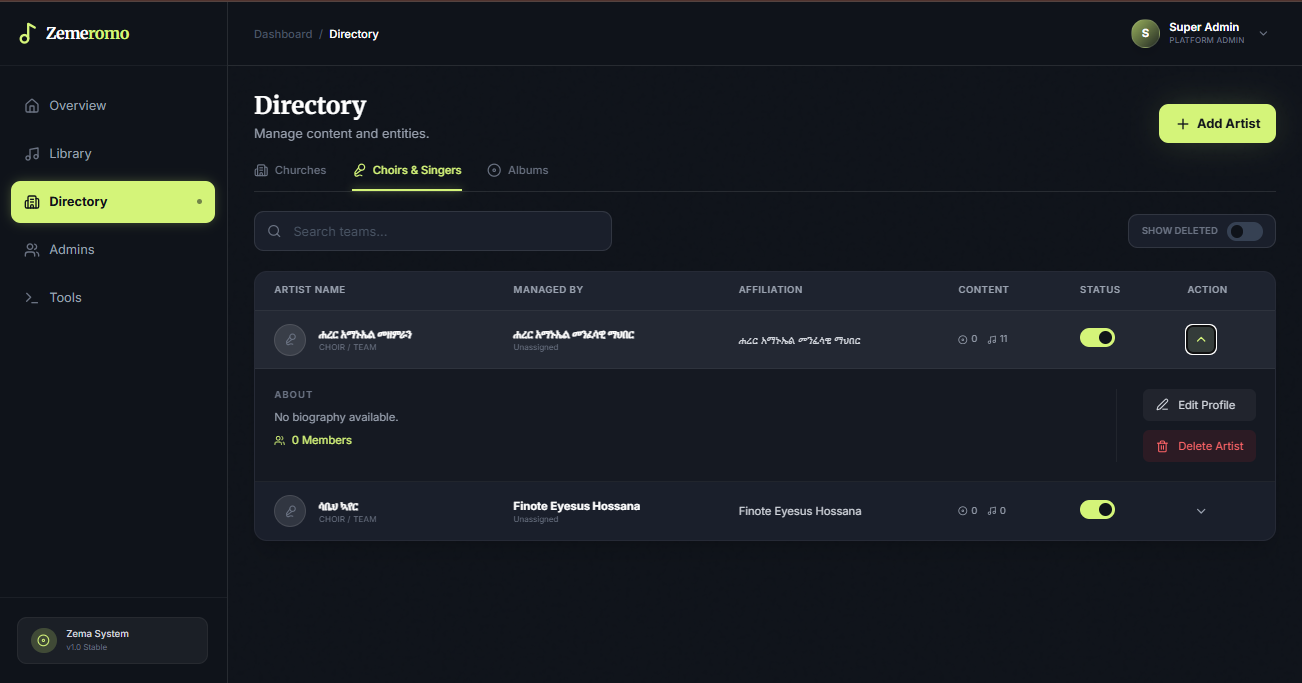Click the 'No biography available.' text
The width and height of the screenshot is (1302, 683).
click(336, 417)
